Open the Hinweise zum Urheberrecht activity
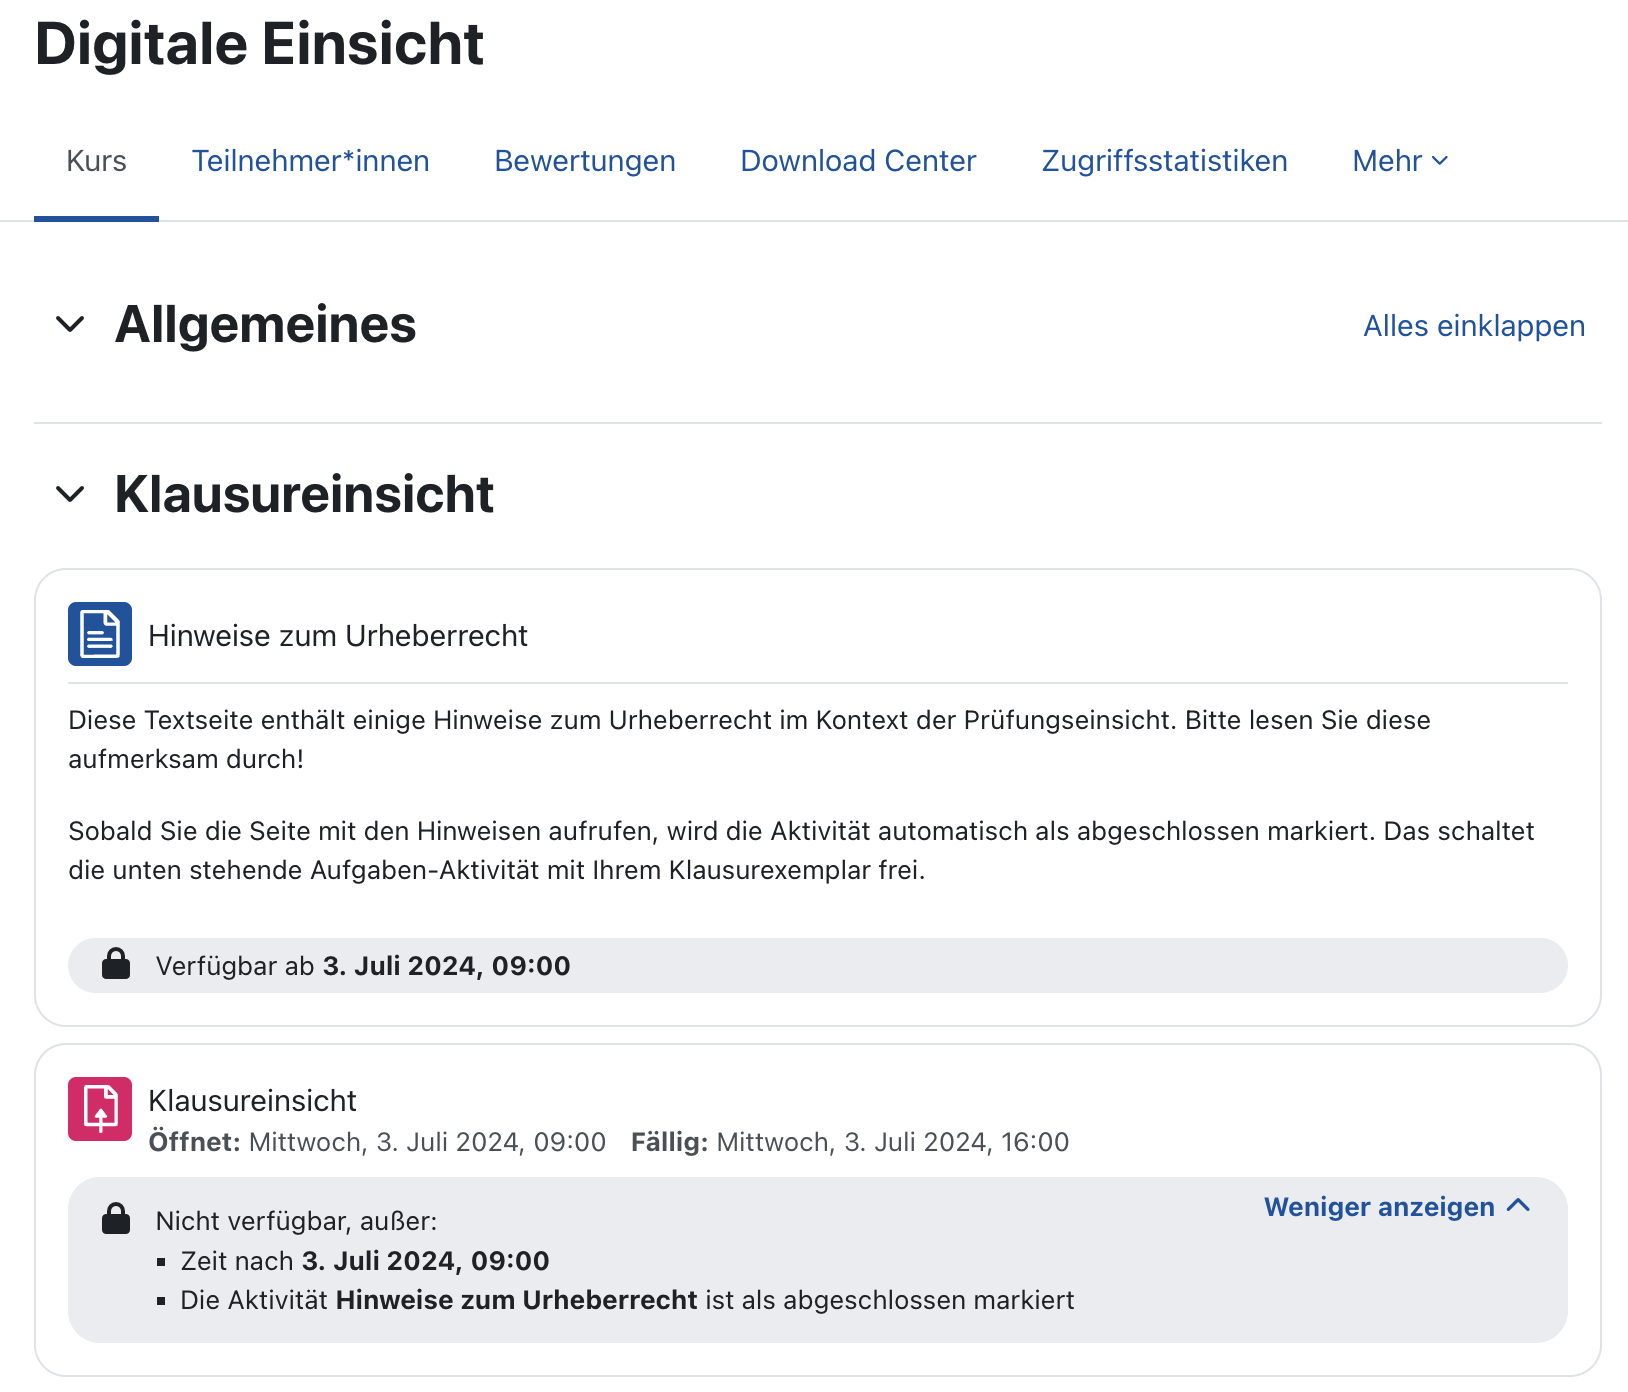This screenshot has width=1628, height=1392. tap(339, 634)
